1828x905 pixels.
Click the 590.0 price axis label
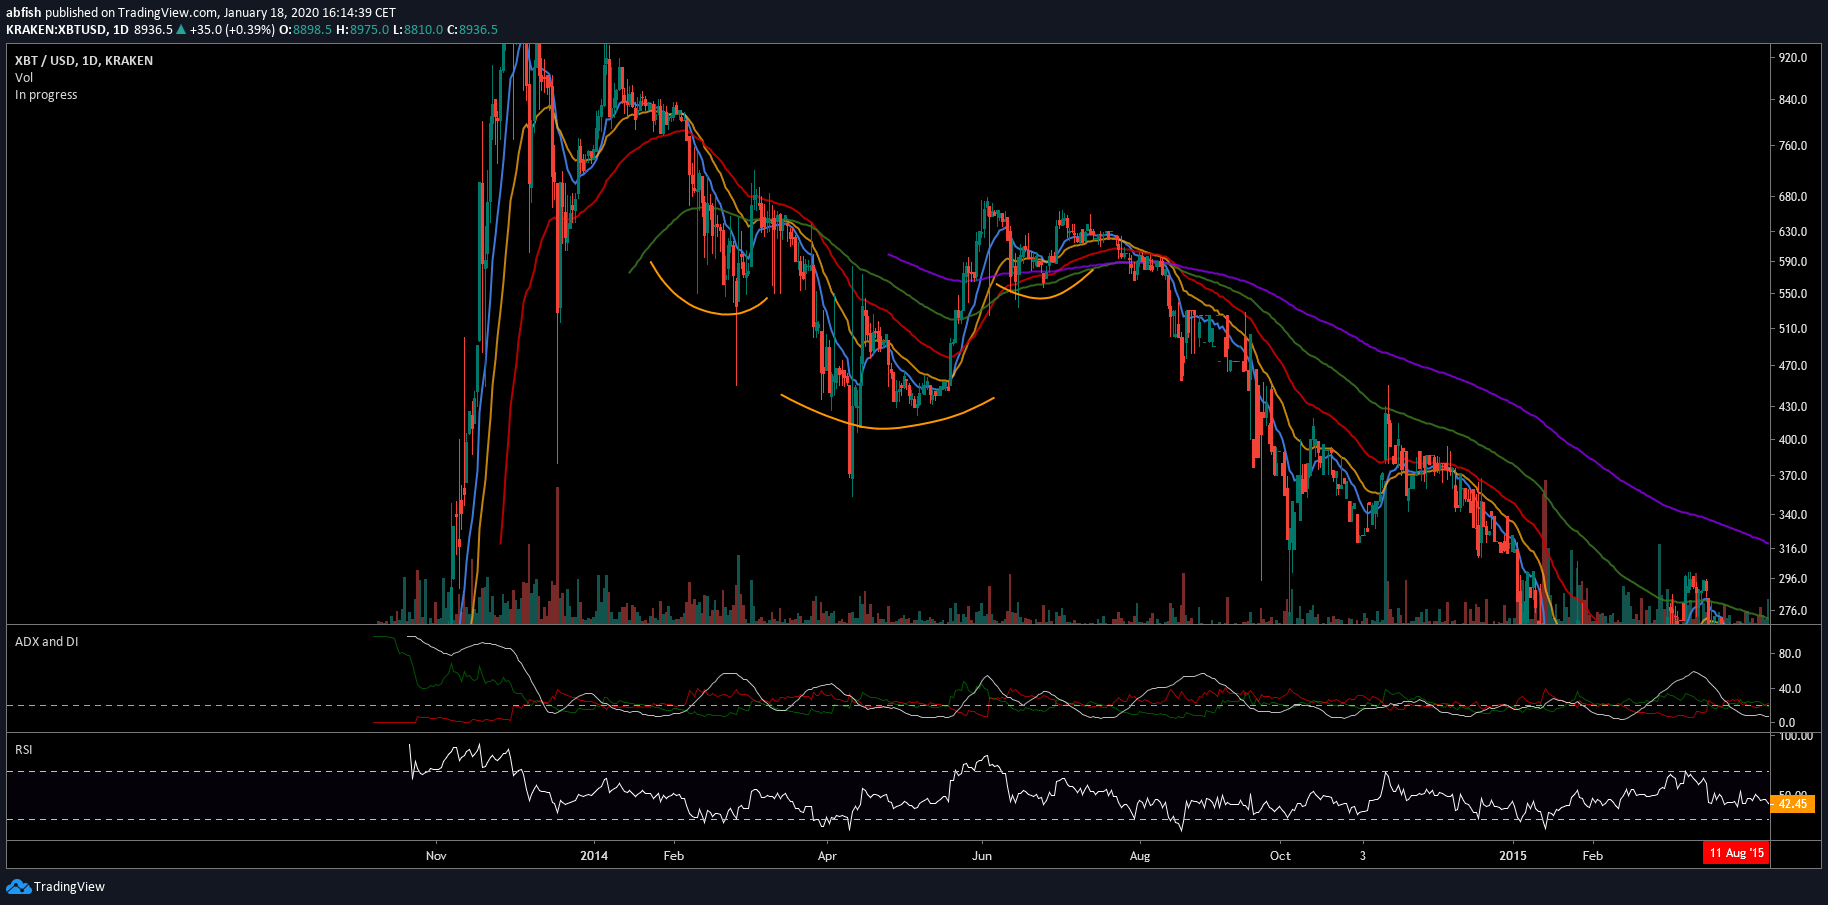pos(1793,262)
